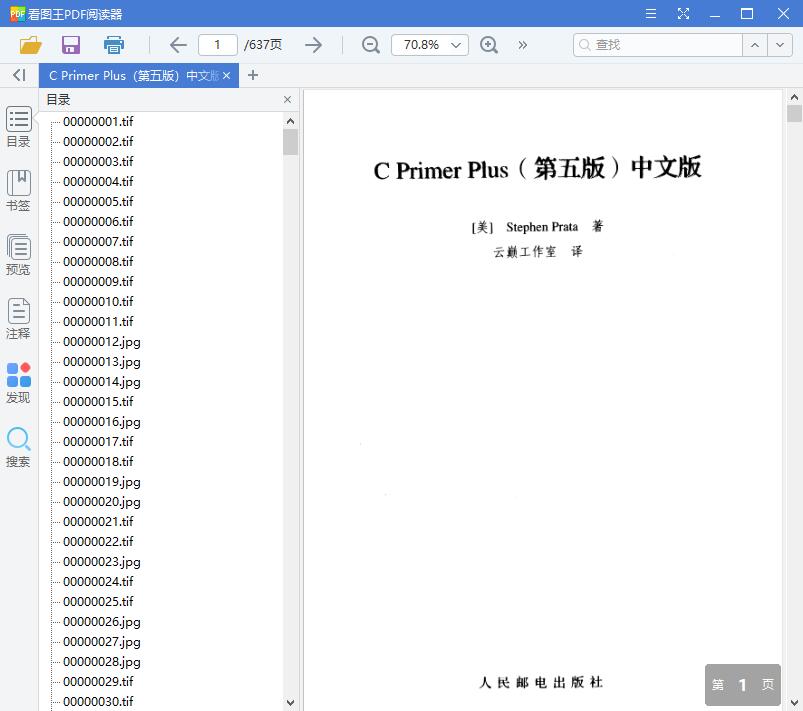Image resolution: width=803 pixels, height=711 pixels.
Task: Click the page number input field
Action: [x=218, y=45]
